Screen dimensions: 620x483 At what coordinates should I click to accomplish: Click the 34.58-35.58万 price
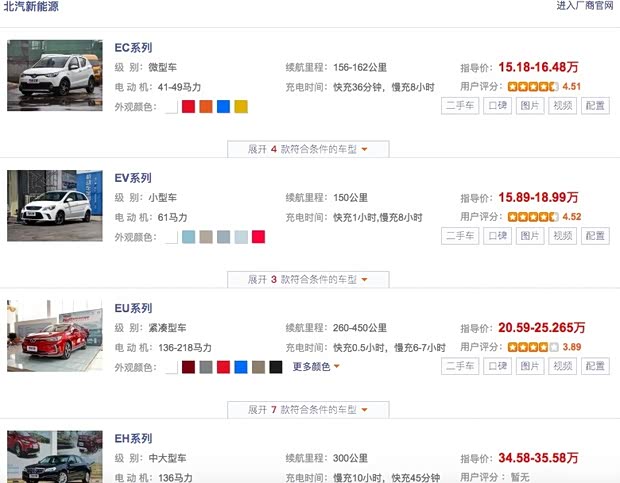tap(538, 458)
